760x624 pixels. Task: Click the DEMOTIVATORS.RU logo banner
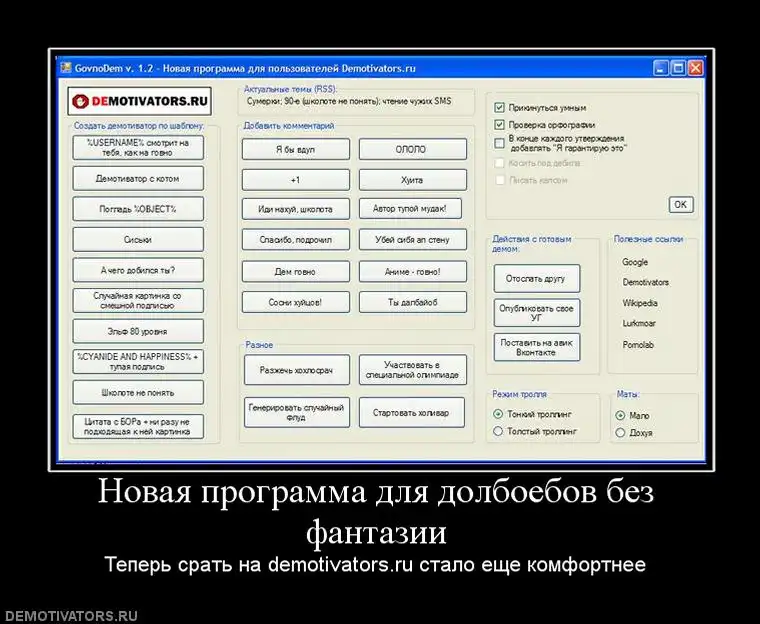pos(137,101)
